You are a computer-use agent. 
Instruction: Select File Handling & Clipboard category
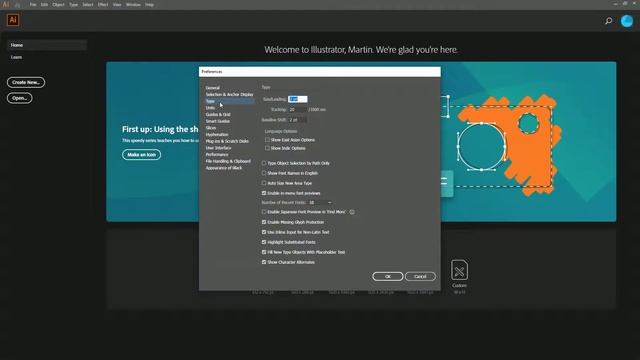click(x=228, y=161)
